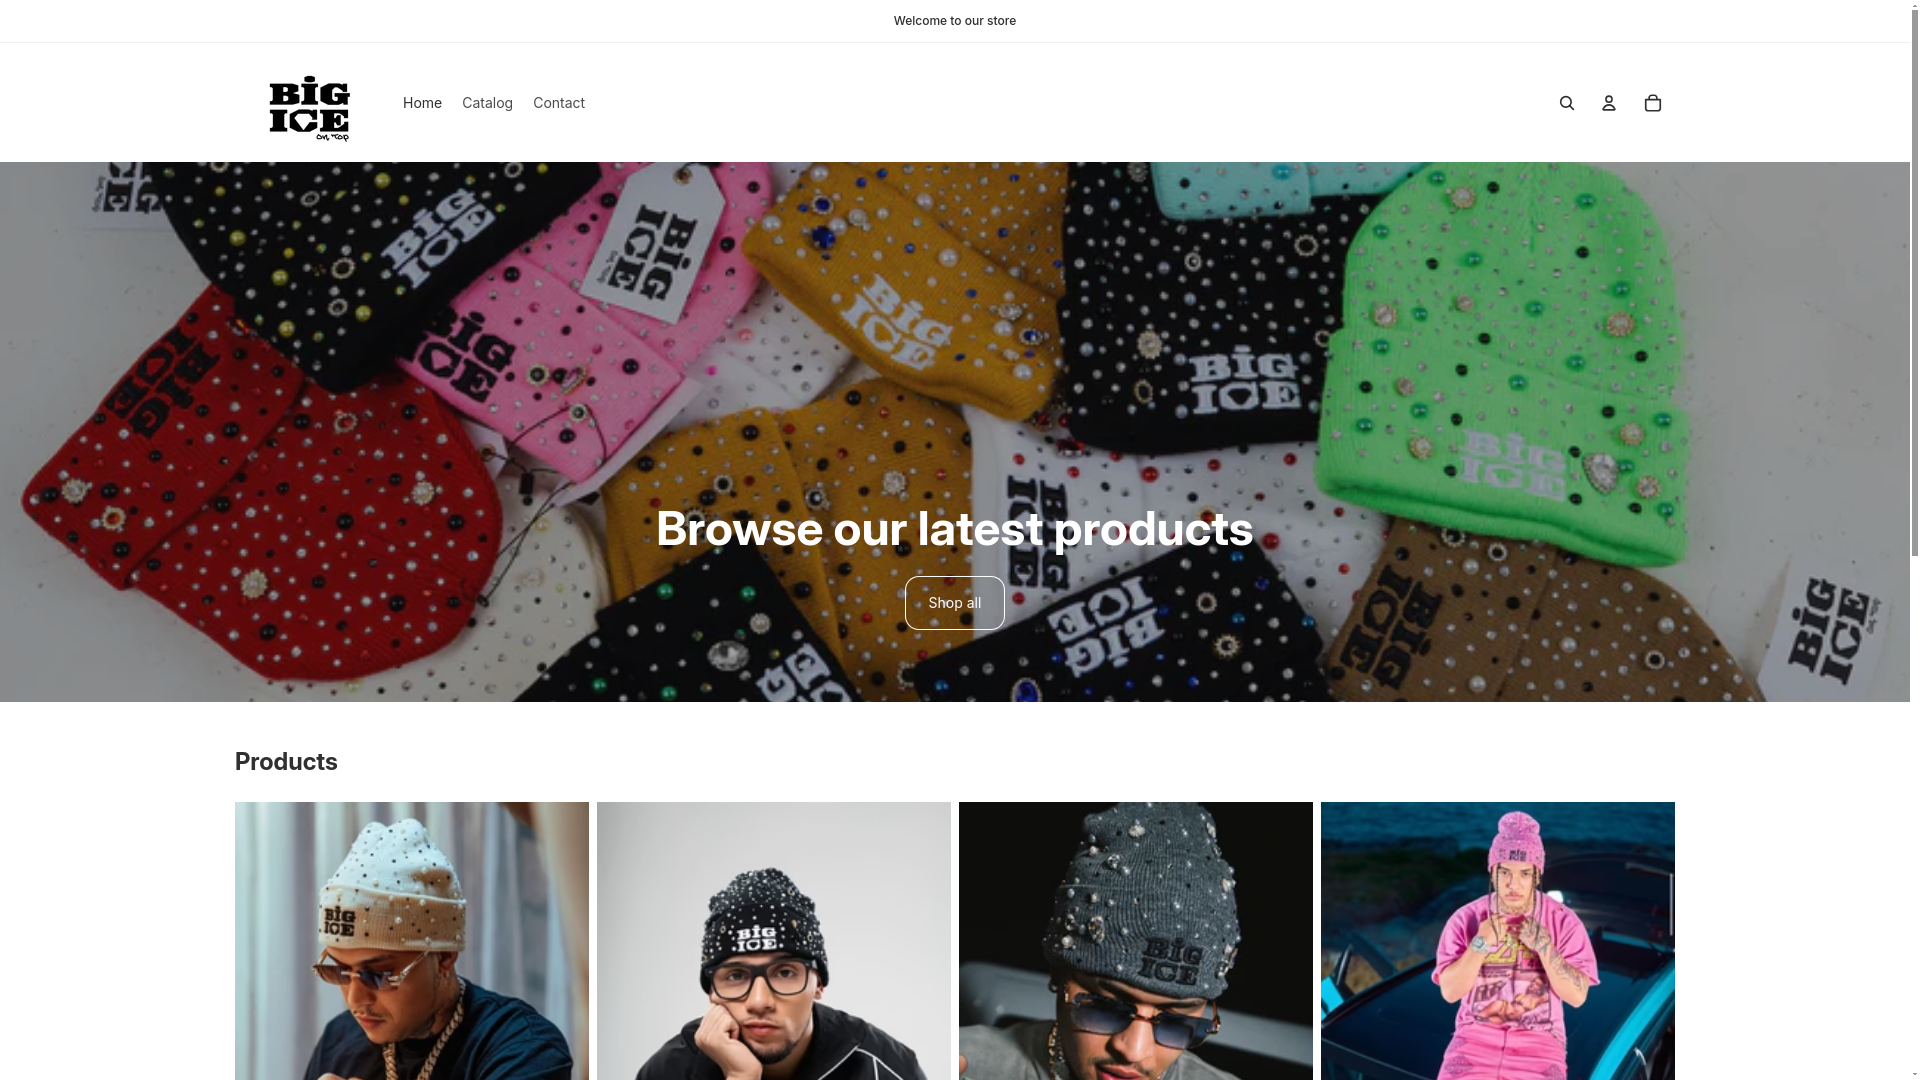
Task: Open the Catalog menu item
Action: click(x=487, y=103)
